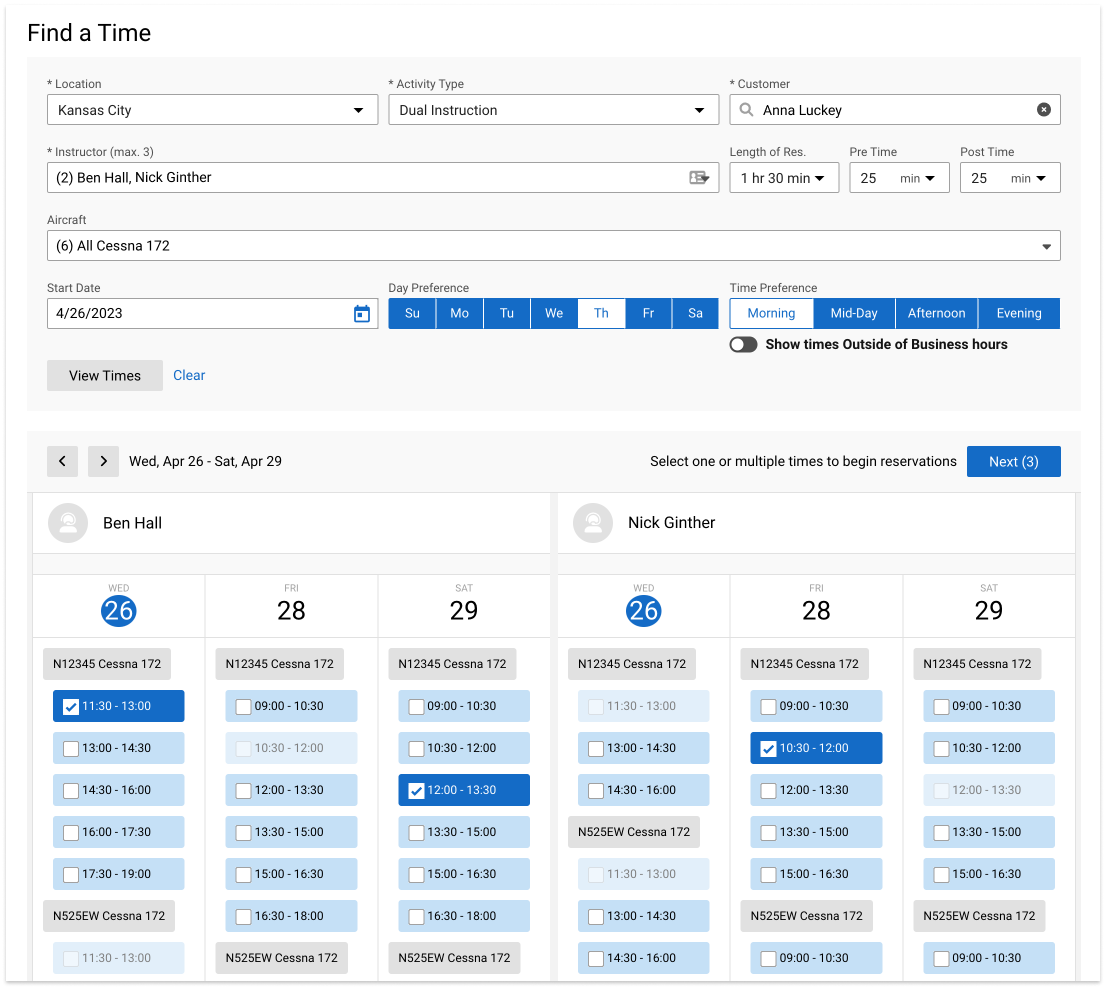Click the View Times button
1109x992 pixels.
[x=104, y=375]
